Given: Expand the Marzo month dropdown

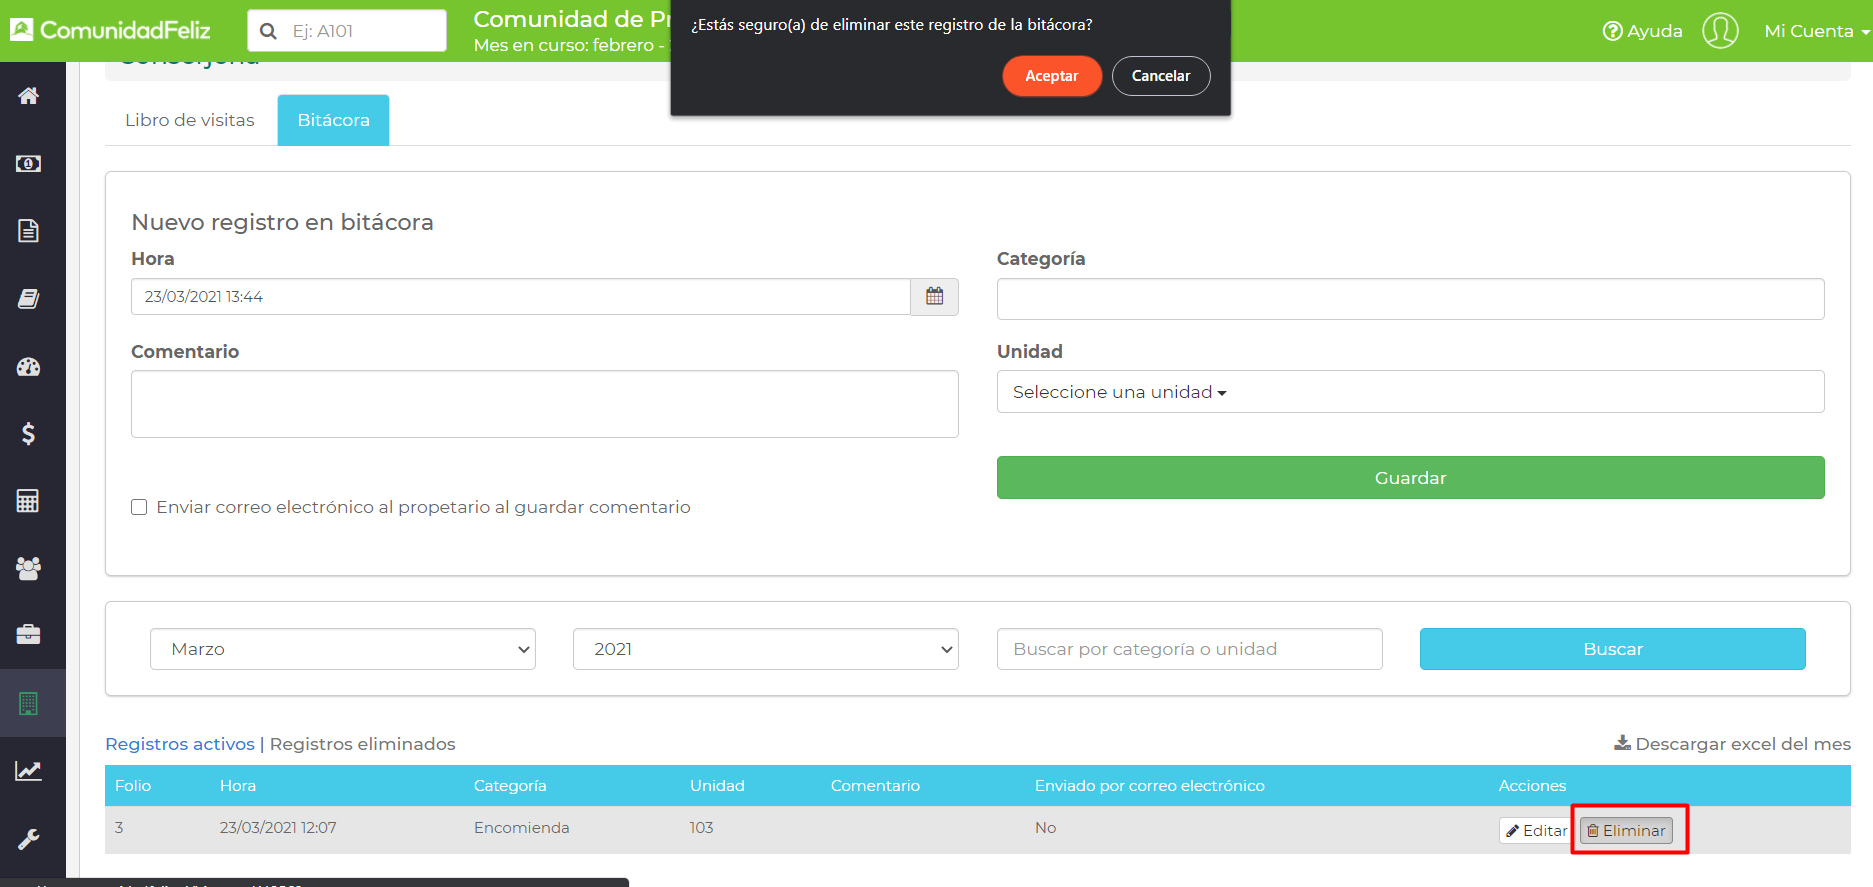Looking at the screenshot, I should (x=343, y=649).
